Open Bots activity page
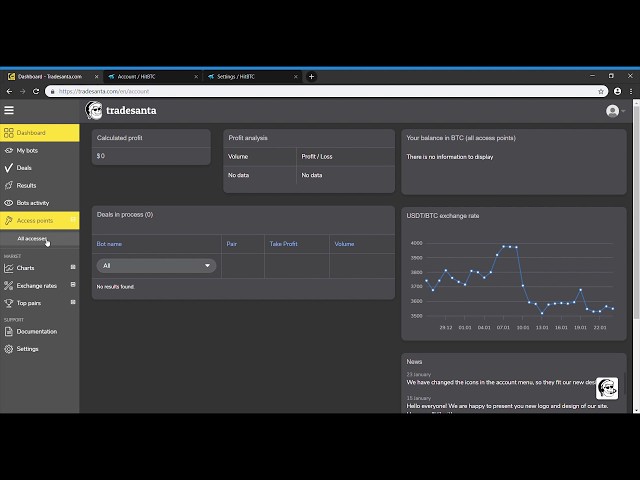The image size is (640, 480). pyautogui.click(x=40, y=203)
